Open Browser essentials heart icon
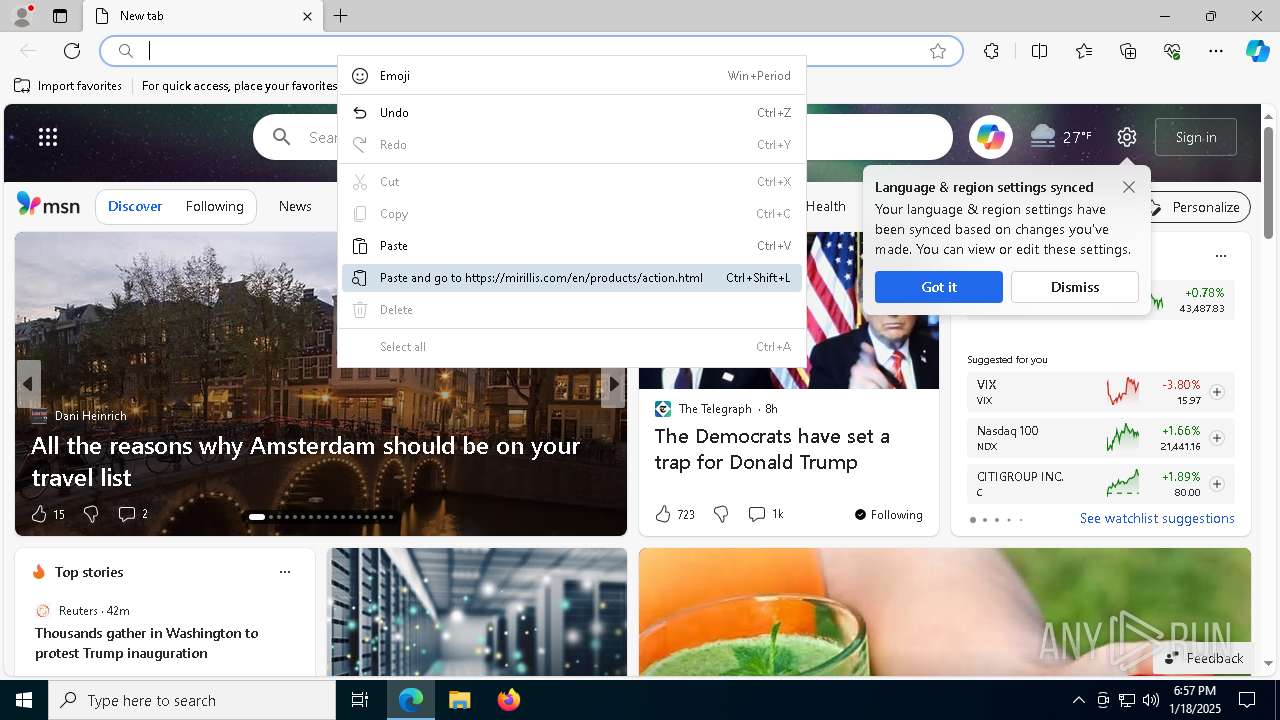The image size is (1280, 720). pyautogui.click(x=1172, y=51)
